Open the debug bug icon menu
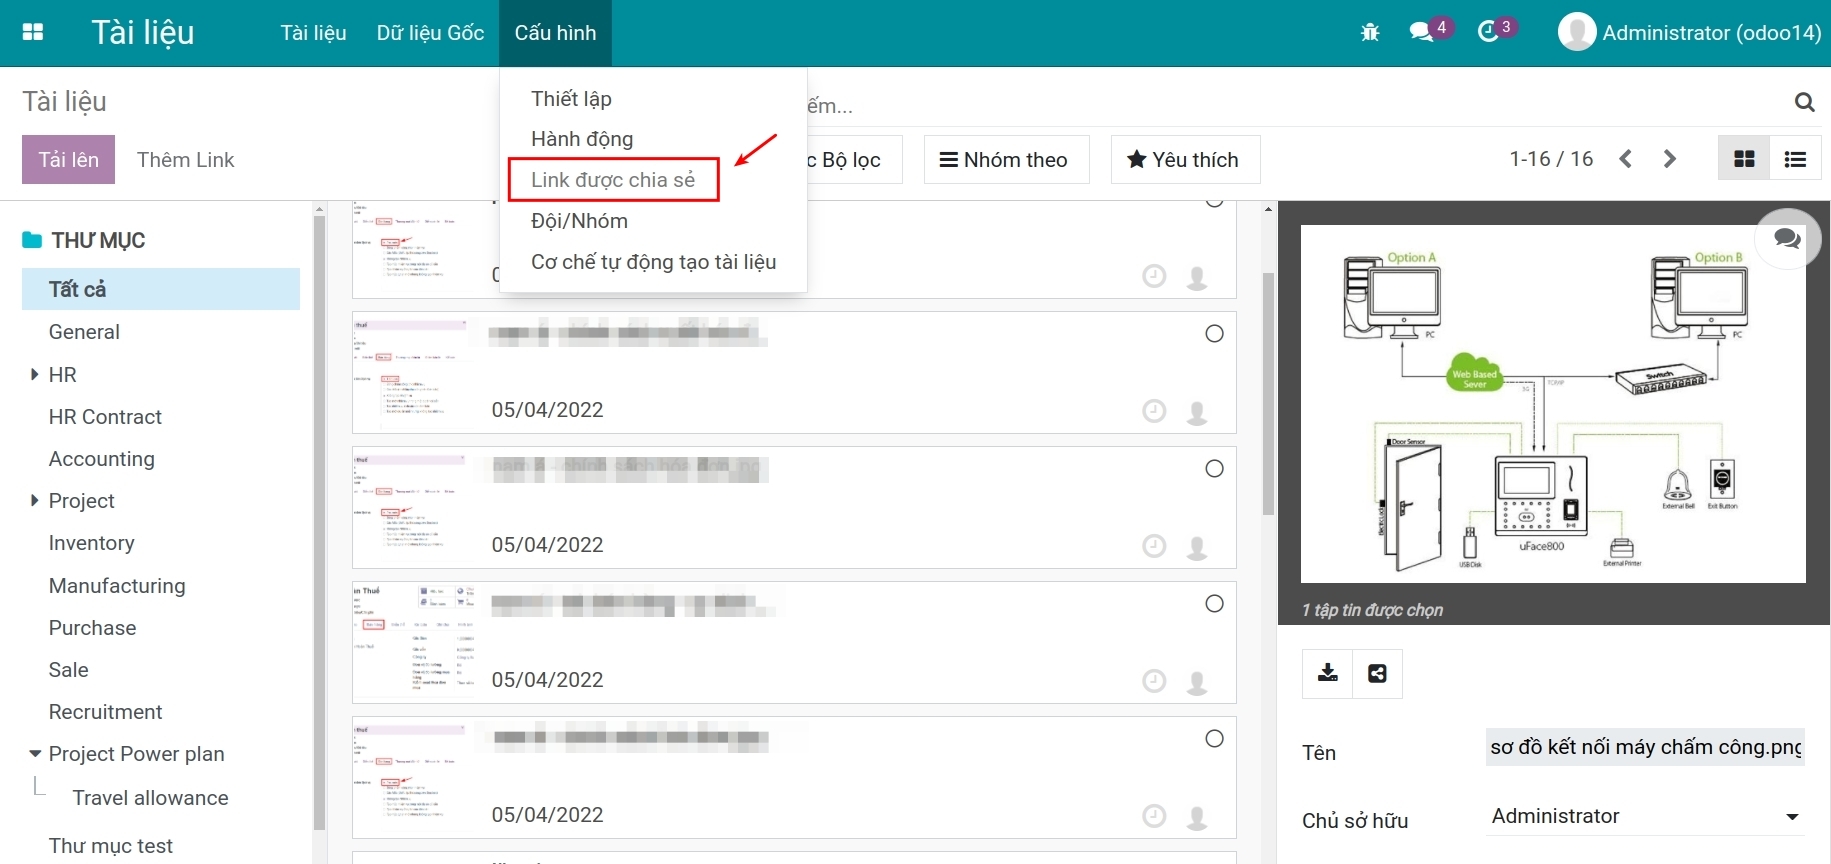Viewport: 1831px width, 864px height. click(1370, 32)
